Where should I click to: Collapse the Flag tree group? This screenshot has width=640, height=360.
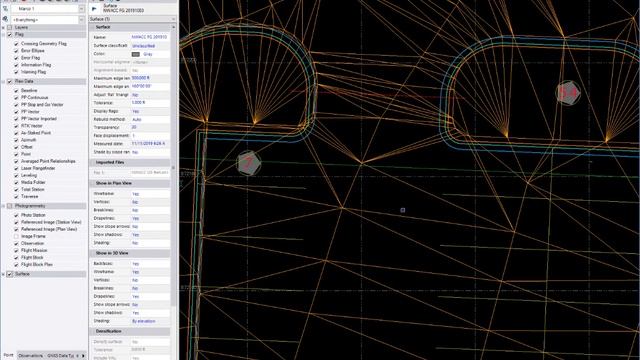click(3, 35)
